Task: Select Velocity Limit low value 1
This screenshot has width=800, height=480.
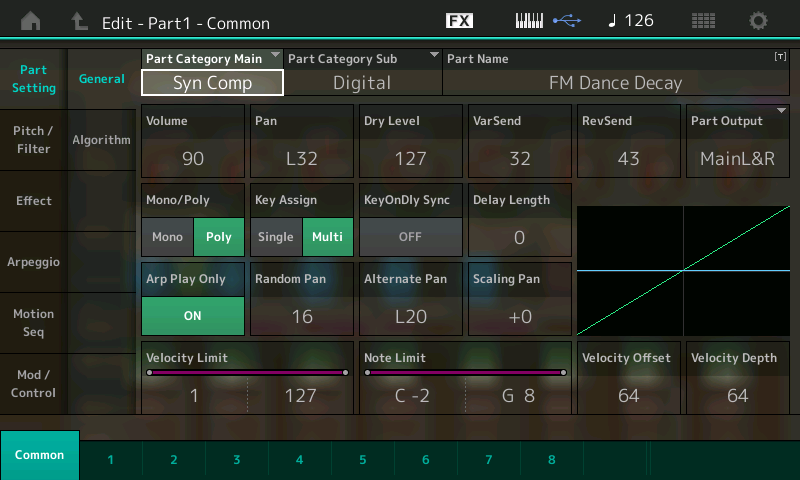Action: (194, 395)
